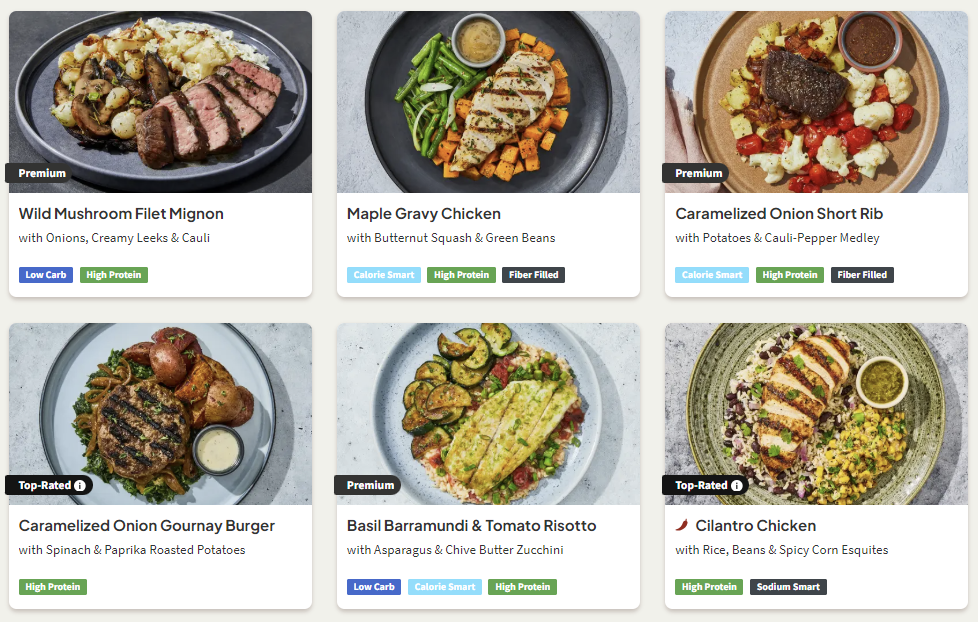Click Calorie Smart tag on Basil Barramundi
The width and height of the screenshot is (978, 622).
click(444, 587)
